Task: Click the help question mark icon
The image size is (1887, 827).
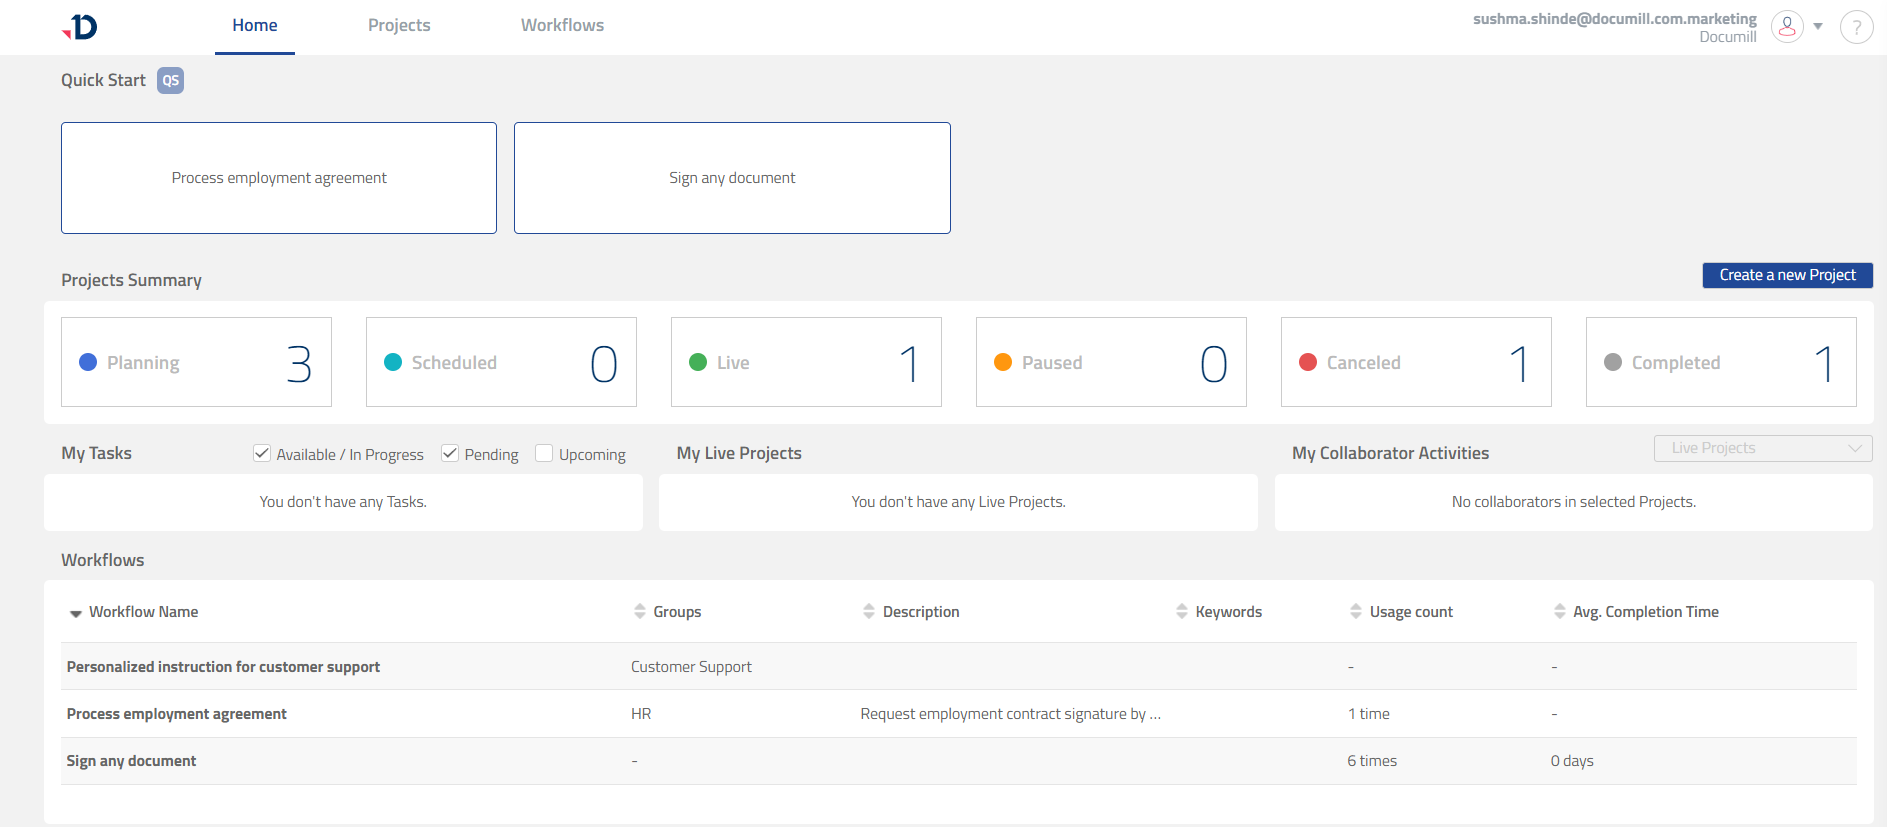Action: pyautogui.click(x=1856, y=27)
